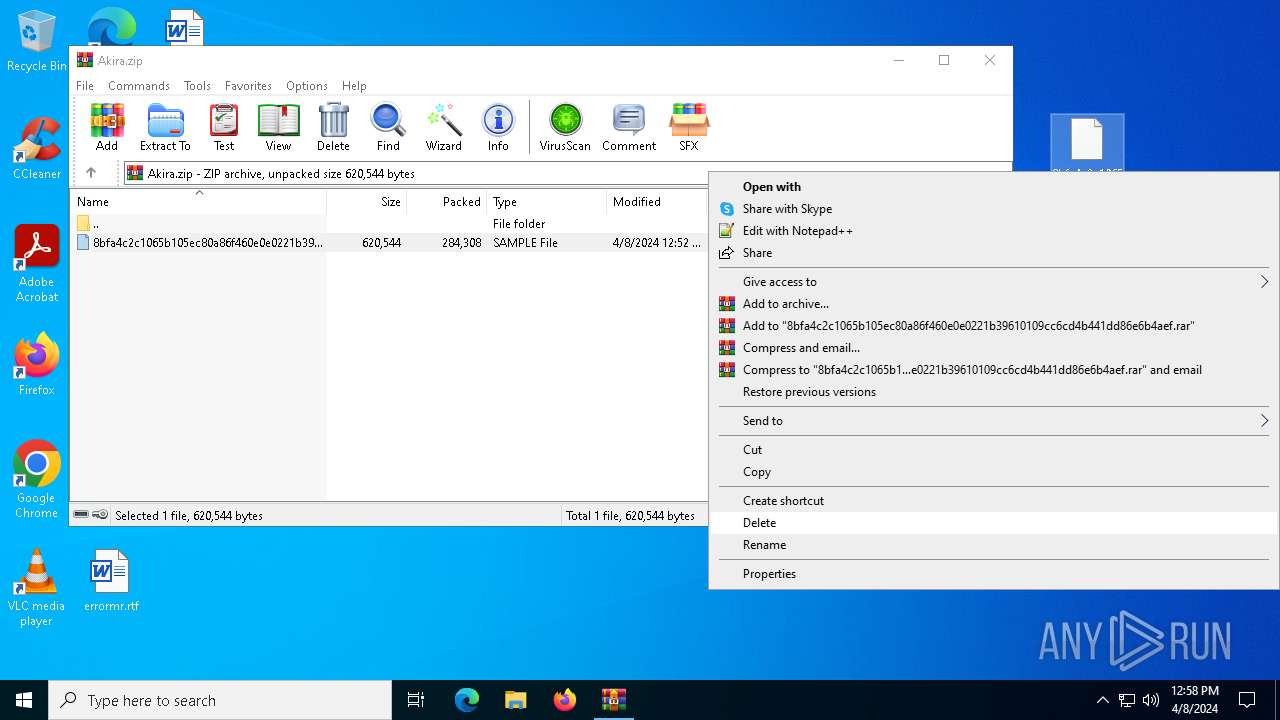Open Task View on the taskbar
Viewport: 1280px width, 720px height.
click(x=416, y=700)
